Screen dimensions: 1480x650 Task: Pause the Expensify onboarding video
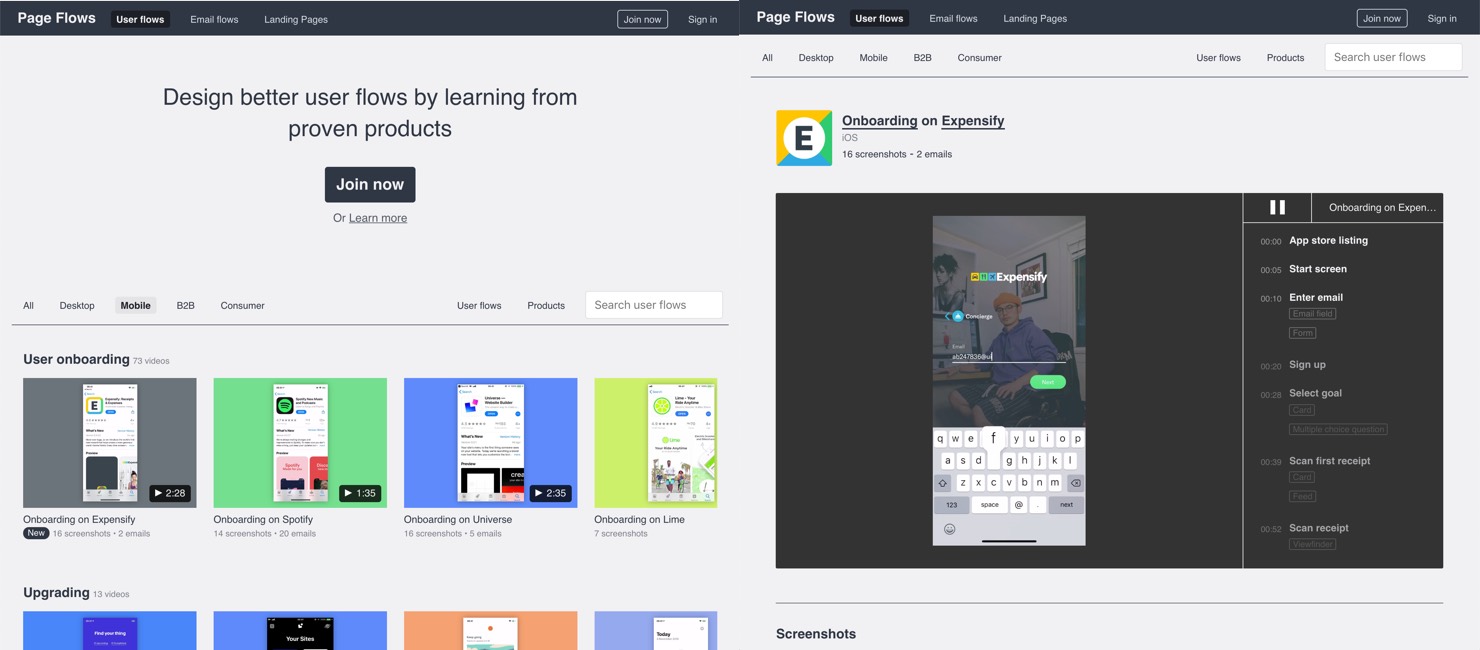(1277, 207)
